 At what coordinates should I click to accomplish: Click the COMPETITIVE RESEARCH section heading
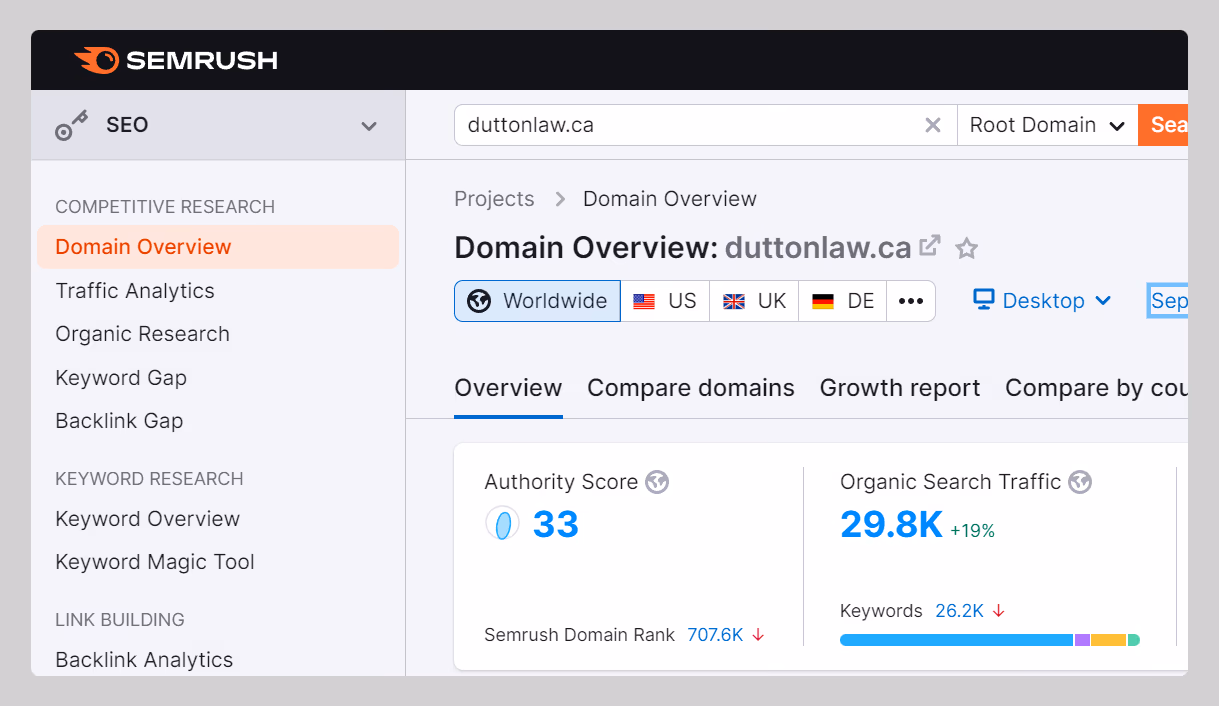(165, 207)
